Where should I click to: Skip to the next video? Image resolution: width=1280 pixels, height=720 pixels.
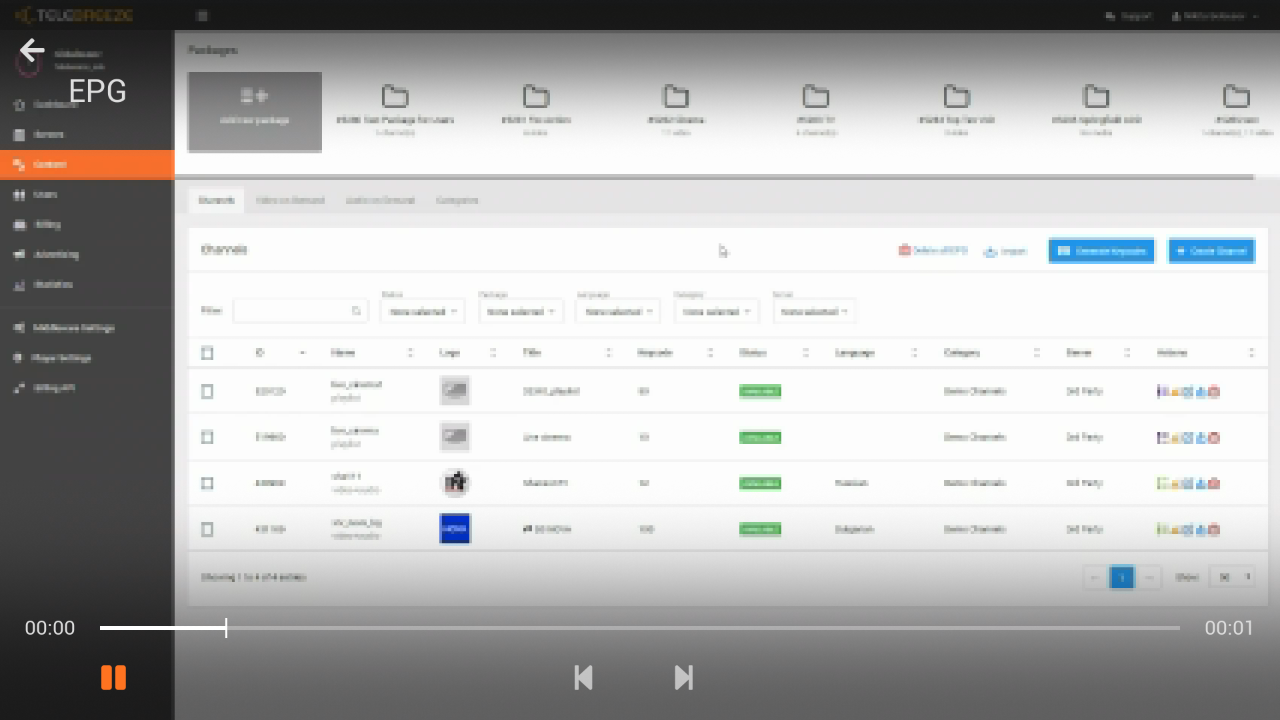point(684,678)
